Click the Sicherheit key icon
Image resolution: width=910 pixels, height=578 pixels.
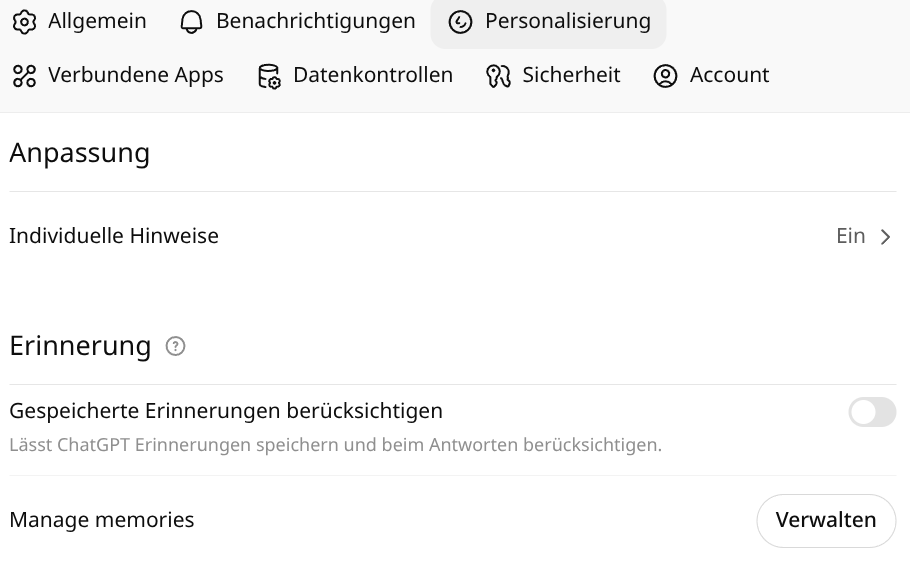coord(498,76)
